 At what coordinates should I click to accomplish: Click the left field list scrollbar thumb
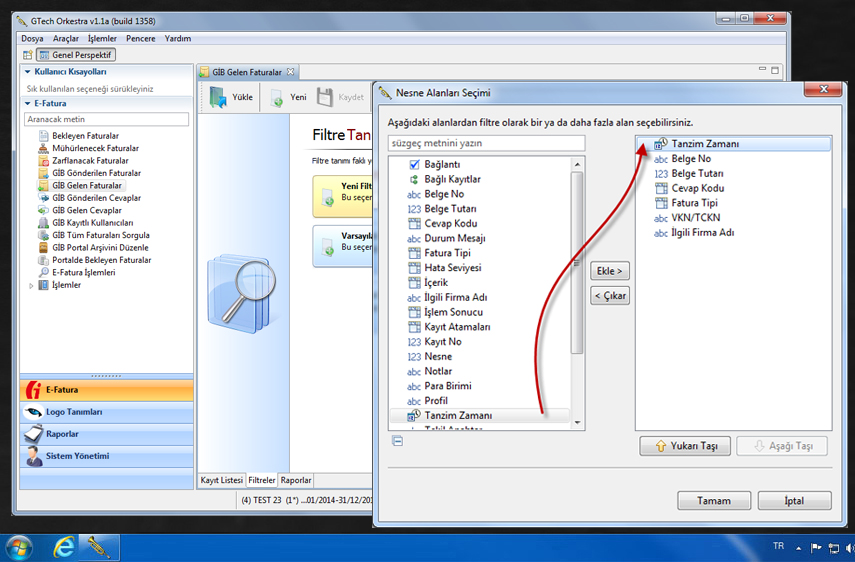pos(577,263)
